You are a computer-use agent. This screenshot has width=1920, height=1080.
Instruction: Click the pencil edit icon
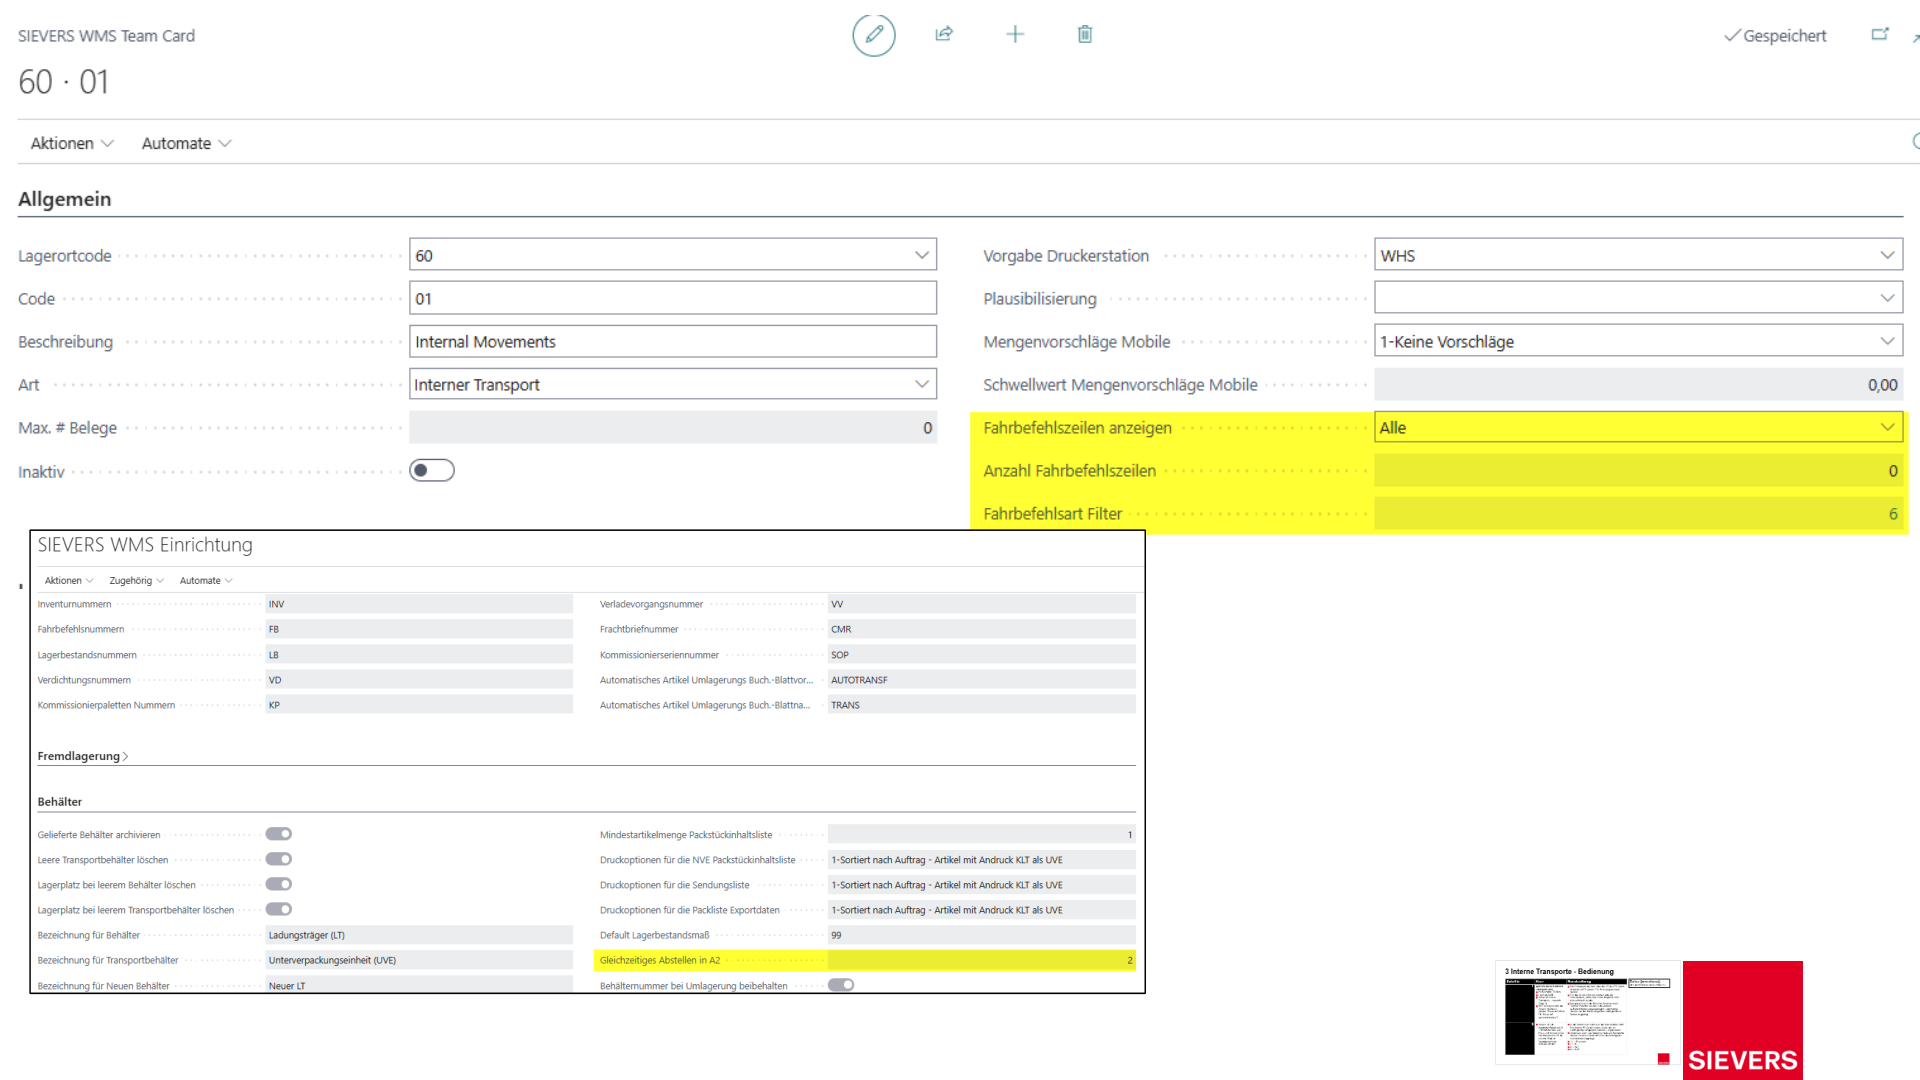[x=873, y=35]
